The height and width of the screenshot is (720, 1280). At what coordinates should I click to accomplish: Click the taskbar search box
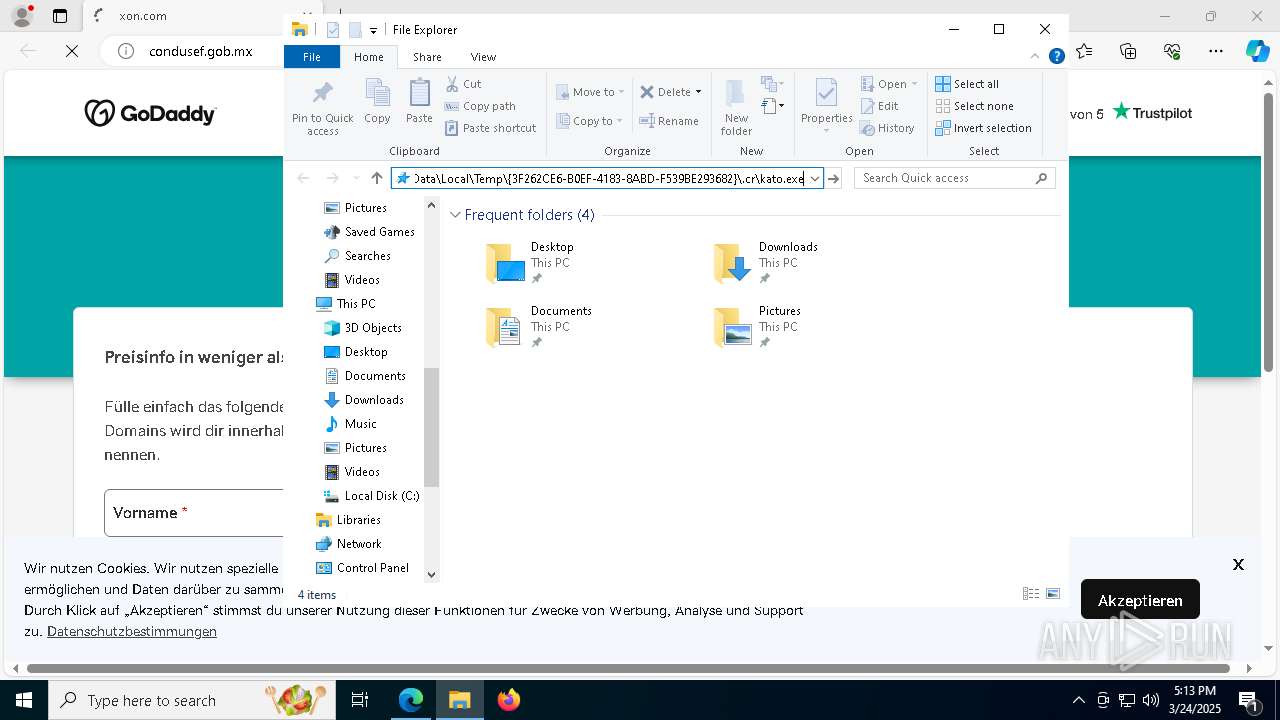[192, 700]
